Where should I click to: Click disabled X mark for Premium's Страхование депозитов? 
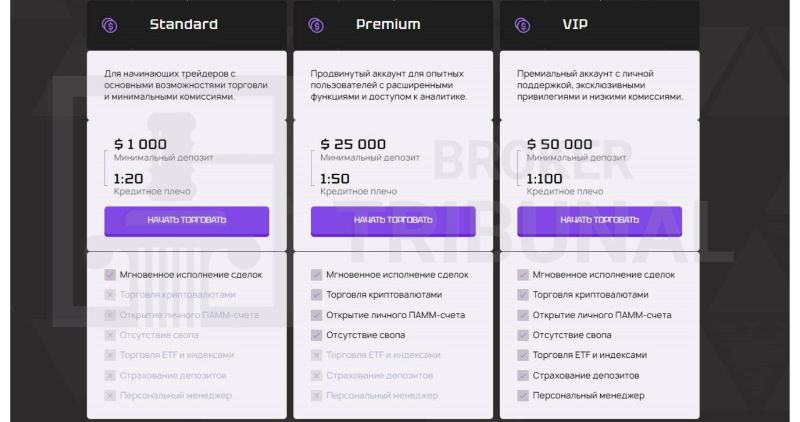[x=316, y=376]
